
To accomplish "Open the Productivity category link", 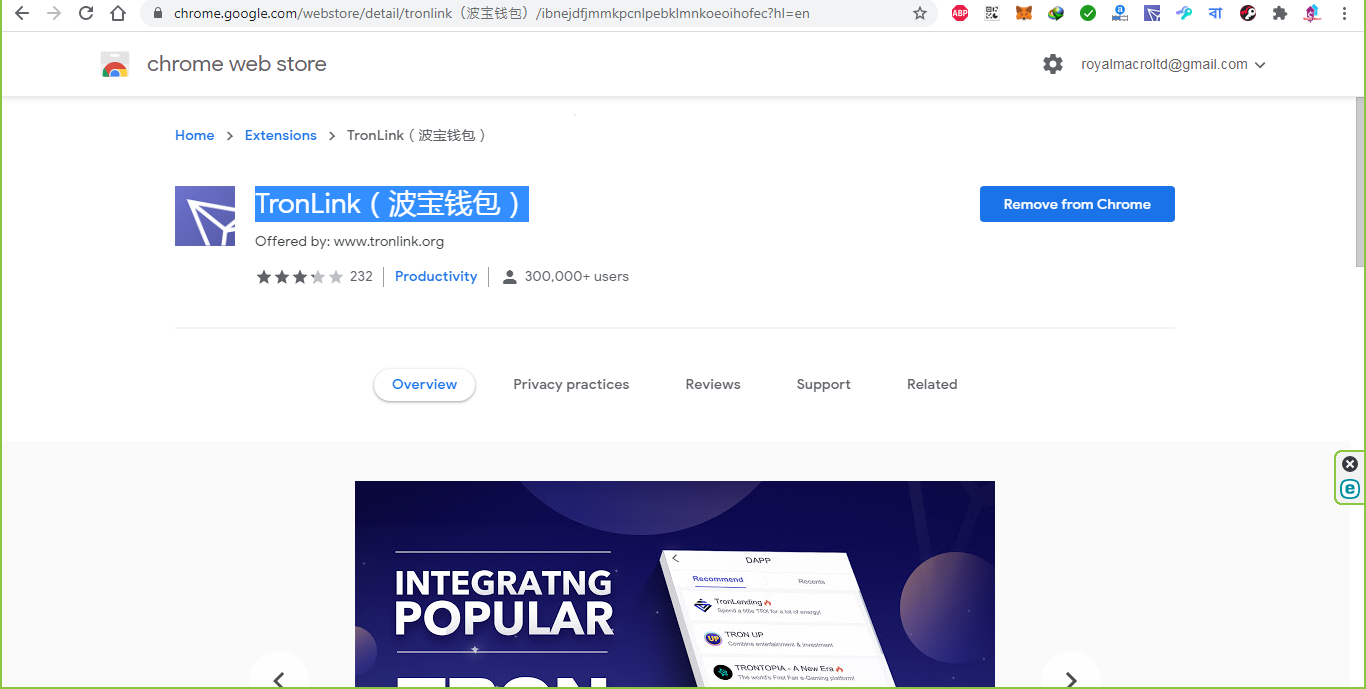I will click(436, 276).
